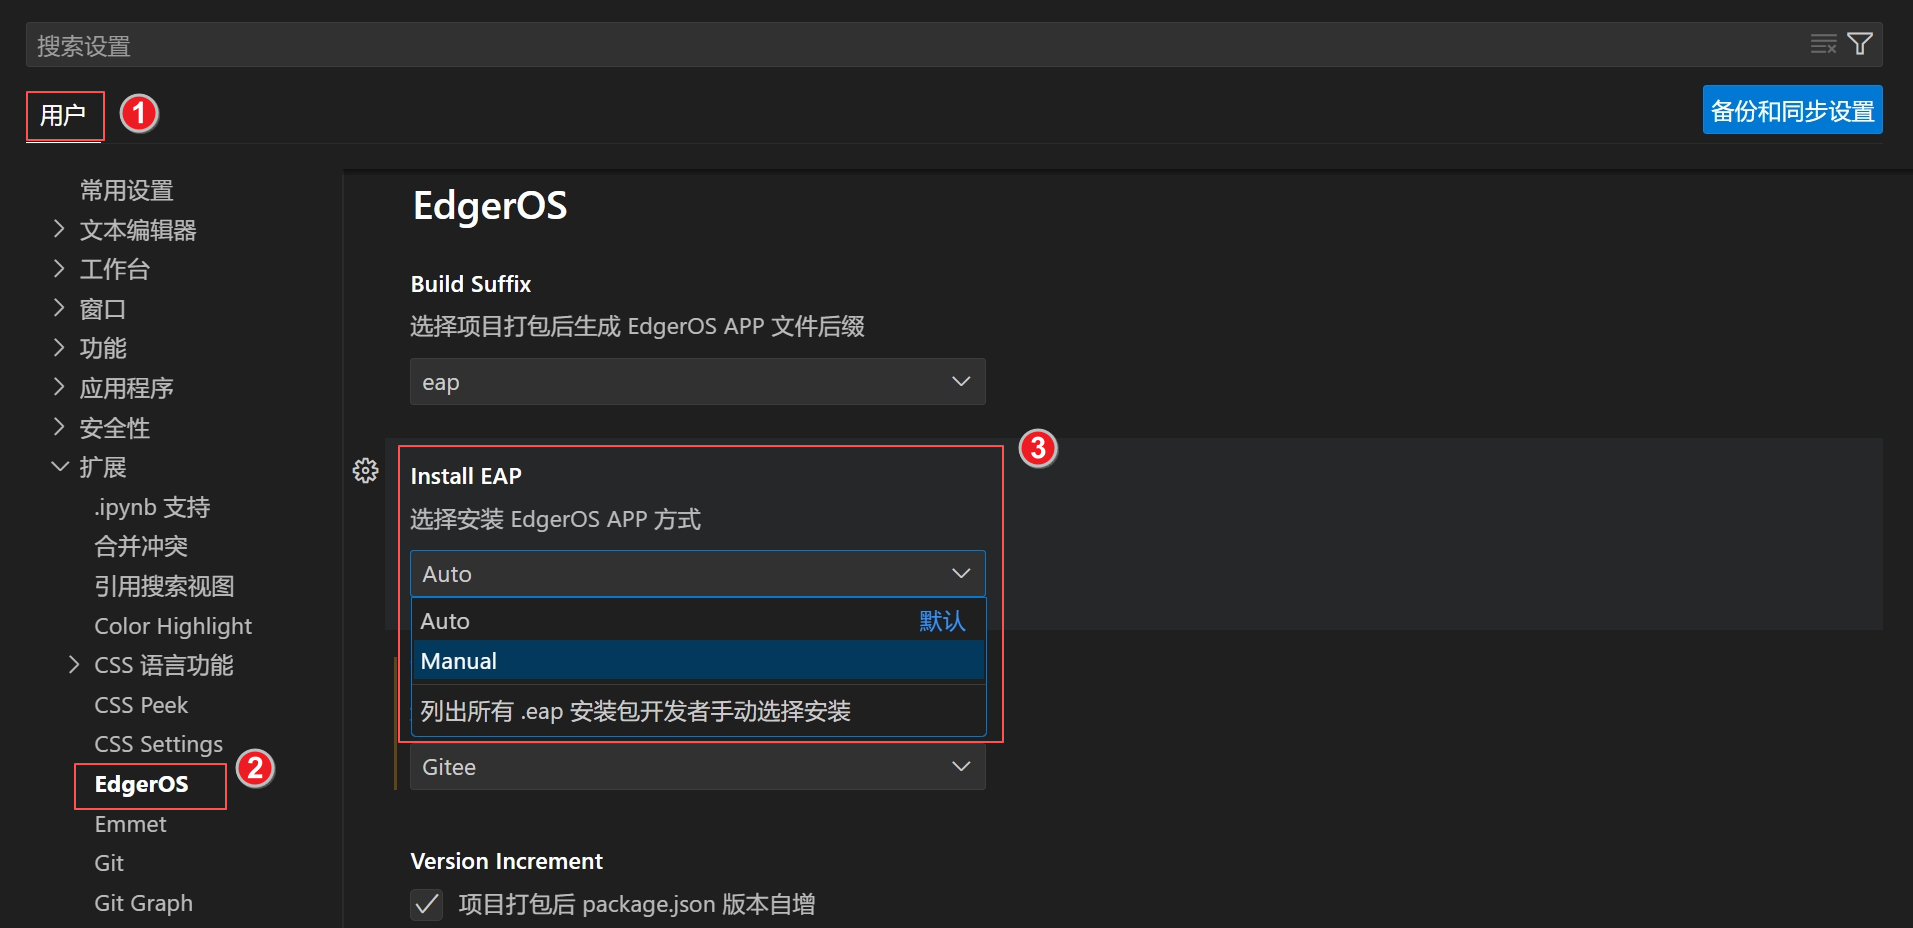The width and height of the screenshot is (1913, 928).
Task: Click the clear settings search icon
Action: coord(1823,43)
